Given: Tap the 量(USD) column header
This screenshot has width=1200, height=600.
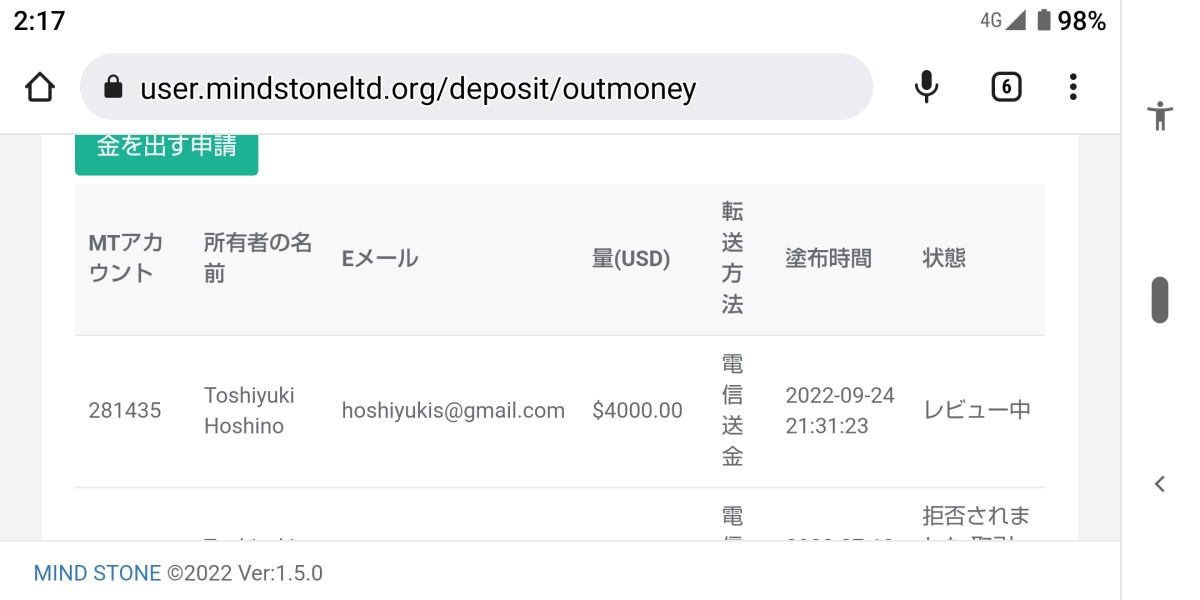Looking at the screenshot, I should click(631, 258).
